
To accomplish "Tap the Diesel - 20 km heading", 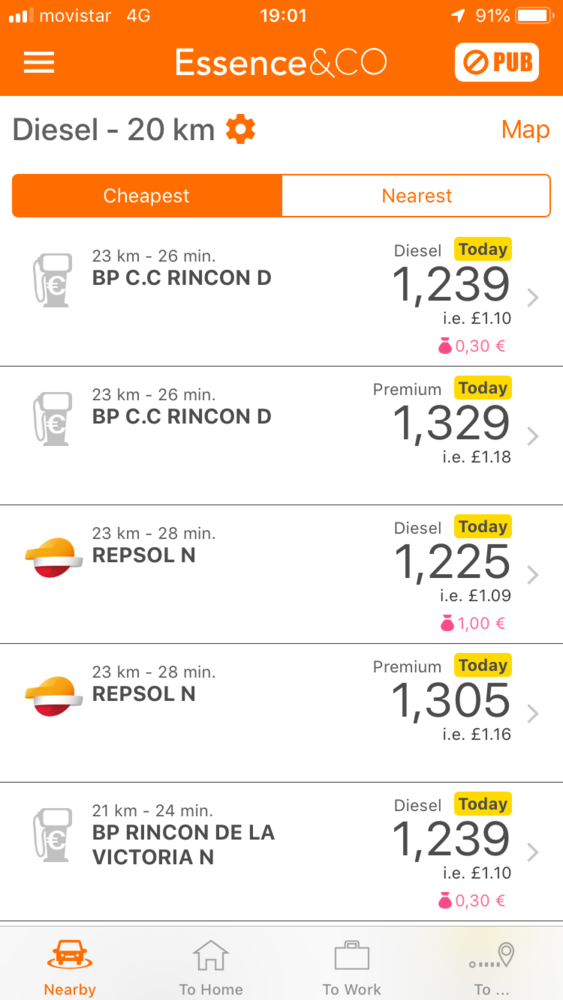I will click(x=113, y=130).
